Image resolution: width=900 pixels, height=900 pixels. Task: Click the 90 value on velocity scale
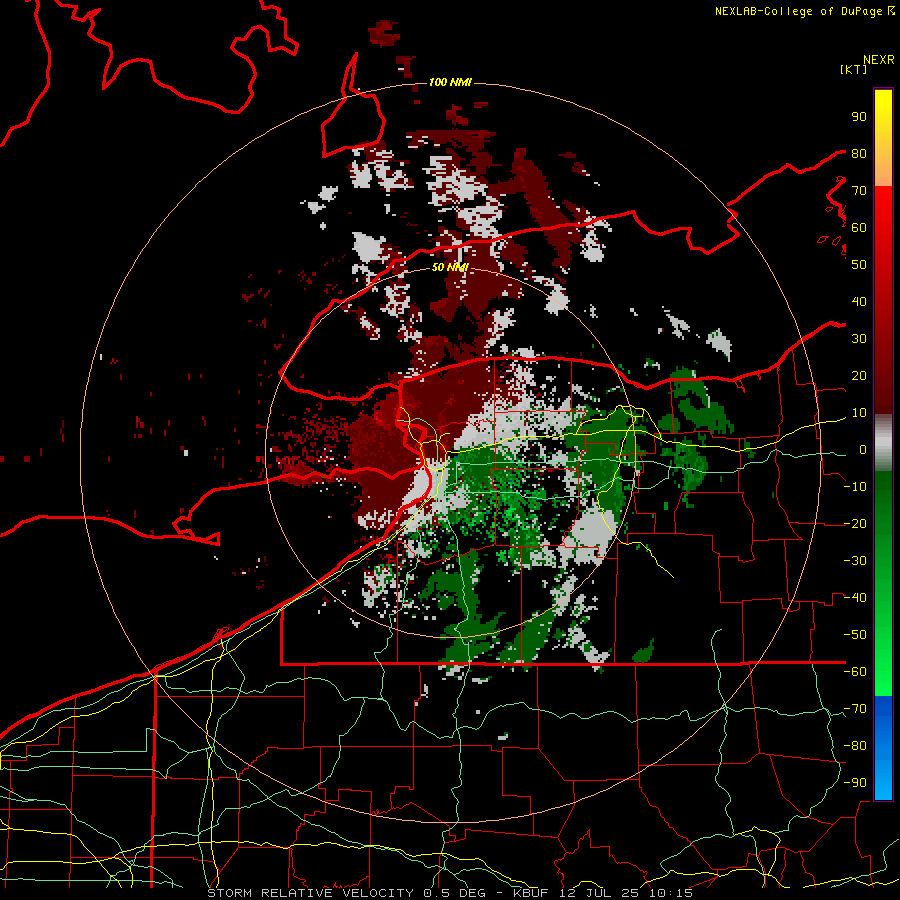[859, 117]
